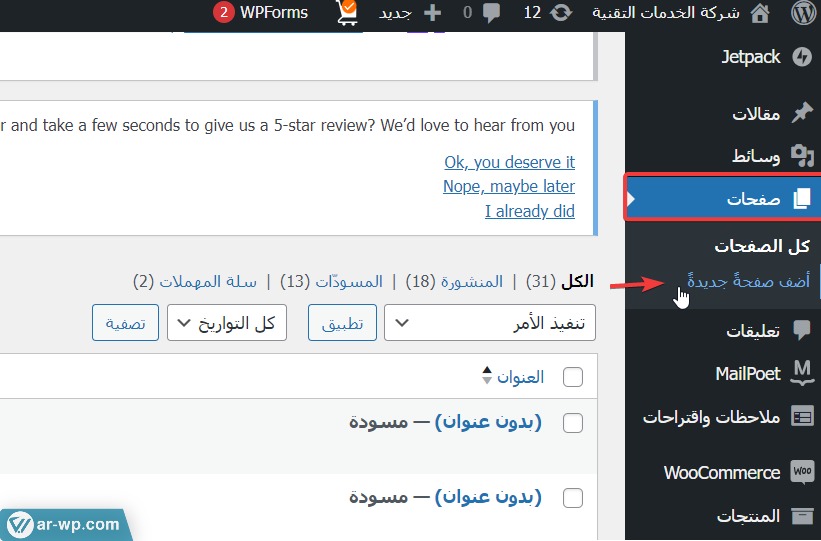Viewport: 821px width, 541px height.
Task: Open the كل التواريخ date filter dropdown
Action: tap(227, 323)
